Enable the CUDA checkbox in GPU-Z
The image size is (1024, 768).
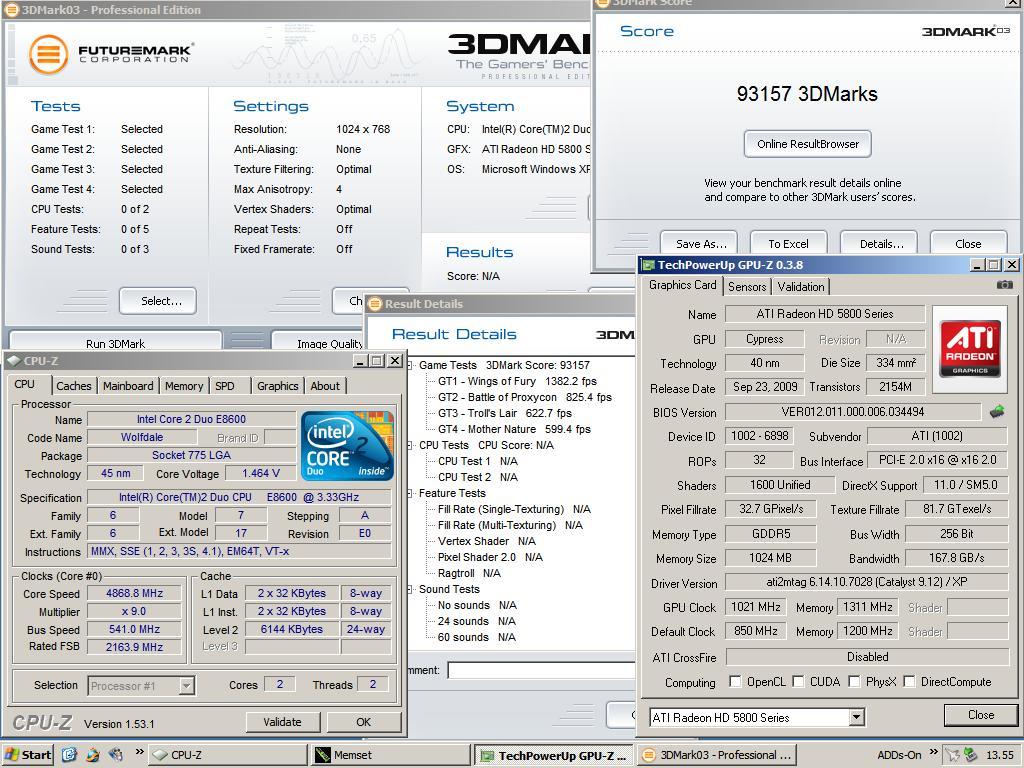(798, 682)
